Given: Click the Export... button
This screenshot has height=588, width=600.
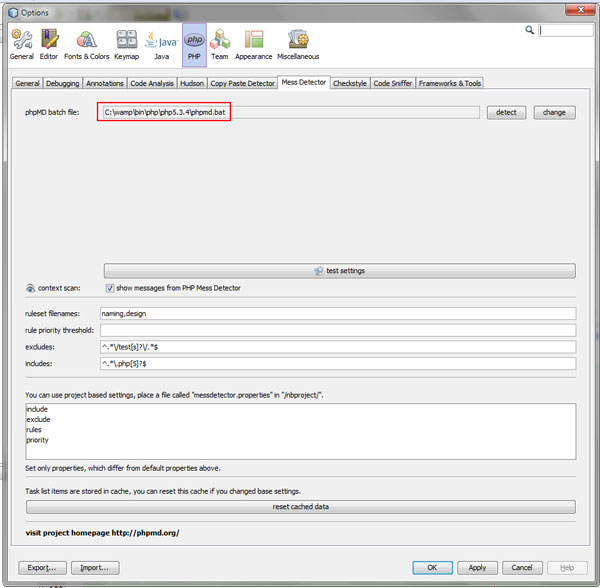Looking at the screenshot, I should coord(42,568).
